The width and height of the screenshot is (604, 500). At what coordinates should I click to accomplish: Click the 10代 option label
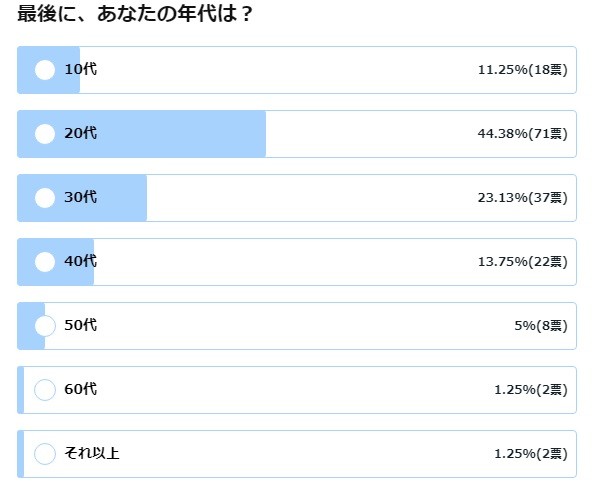click(x=80, y=70)
